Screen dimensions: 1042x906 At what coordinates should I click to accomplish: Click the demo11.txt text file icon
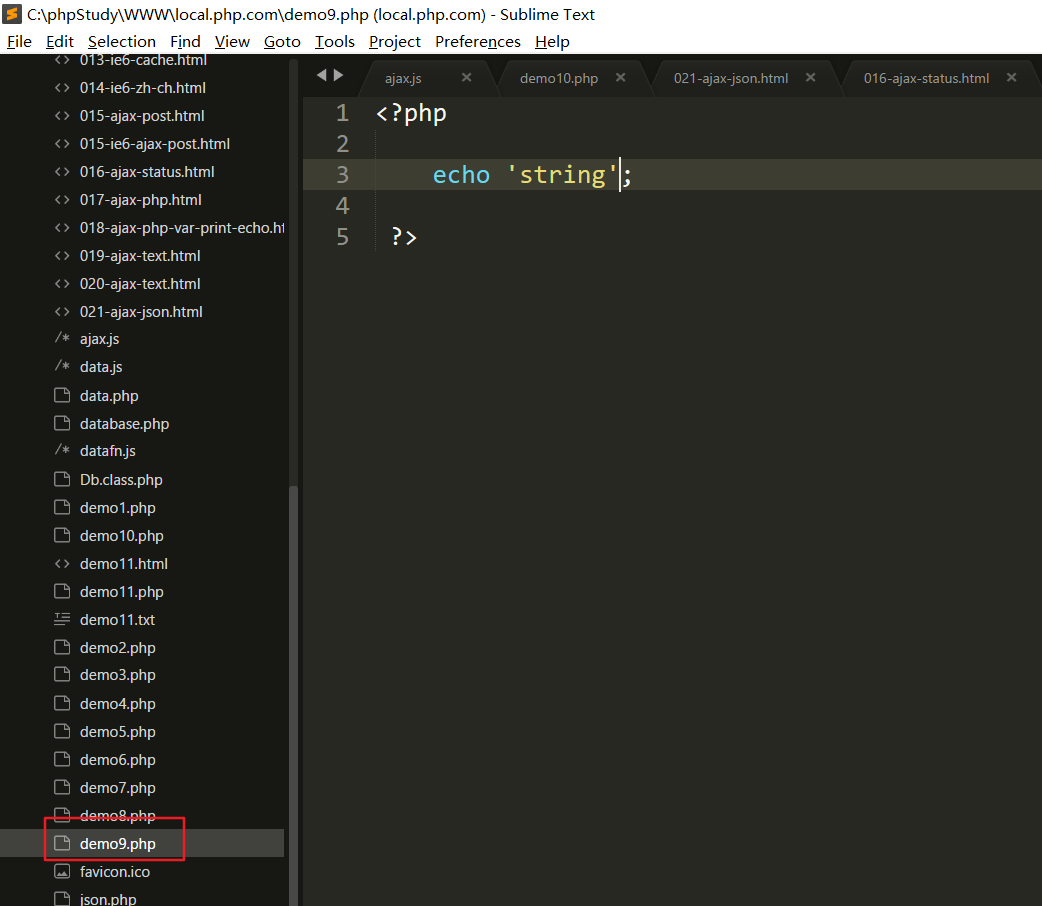pos(62,620)
